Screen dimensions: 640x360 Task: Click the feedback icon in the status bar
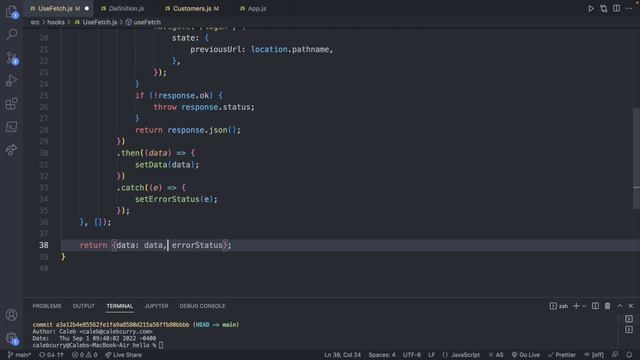click(615, 355)
